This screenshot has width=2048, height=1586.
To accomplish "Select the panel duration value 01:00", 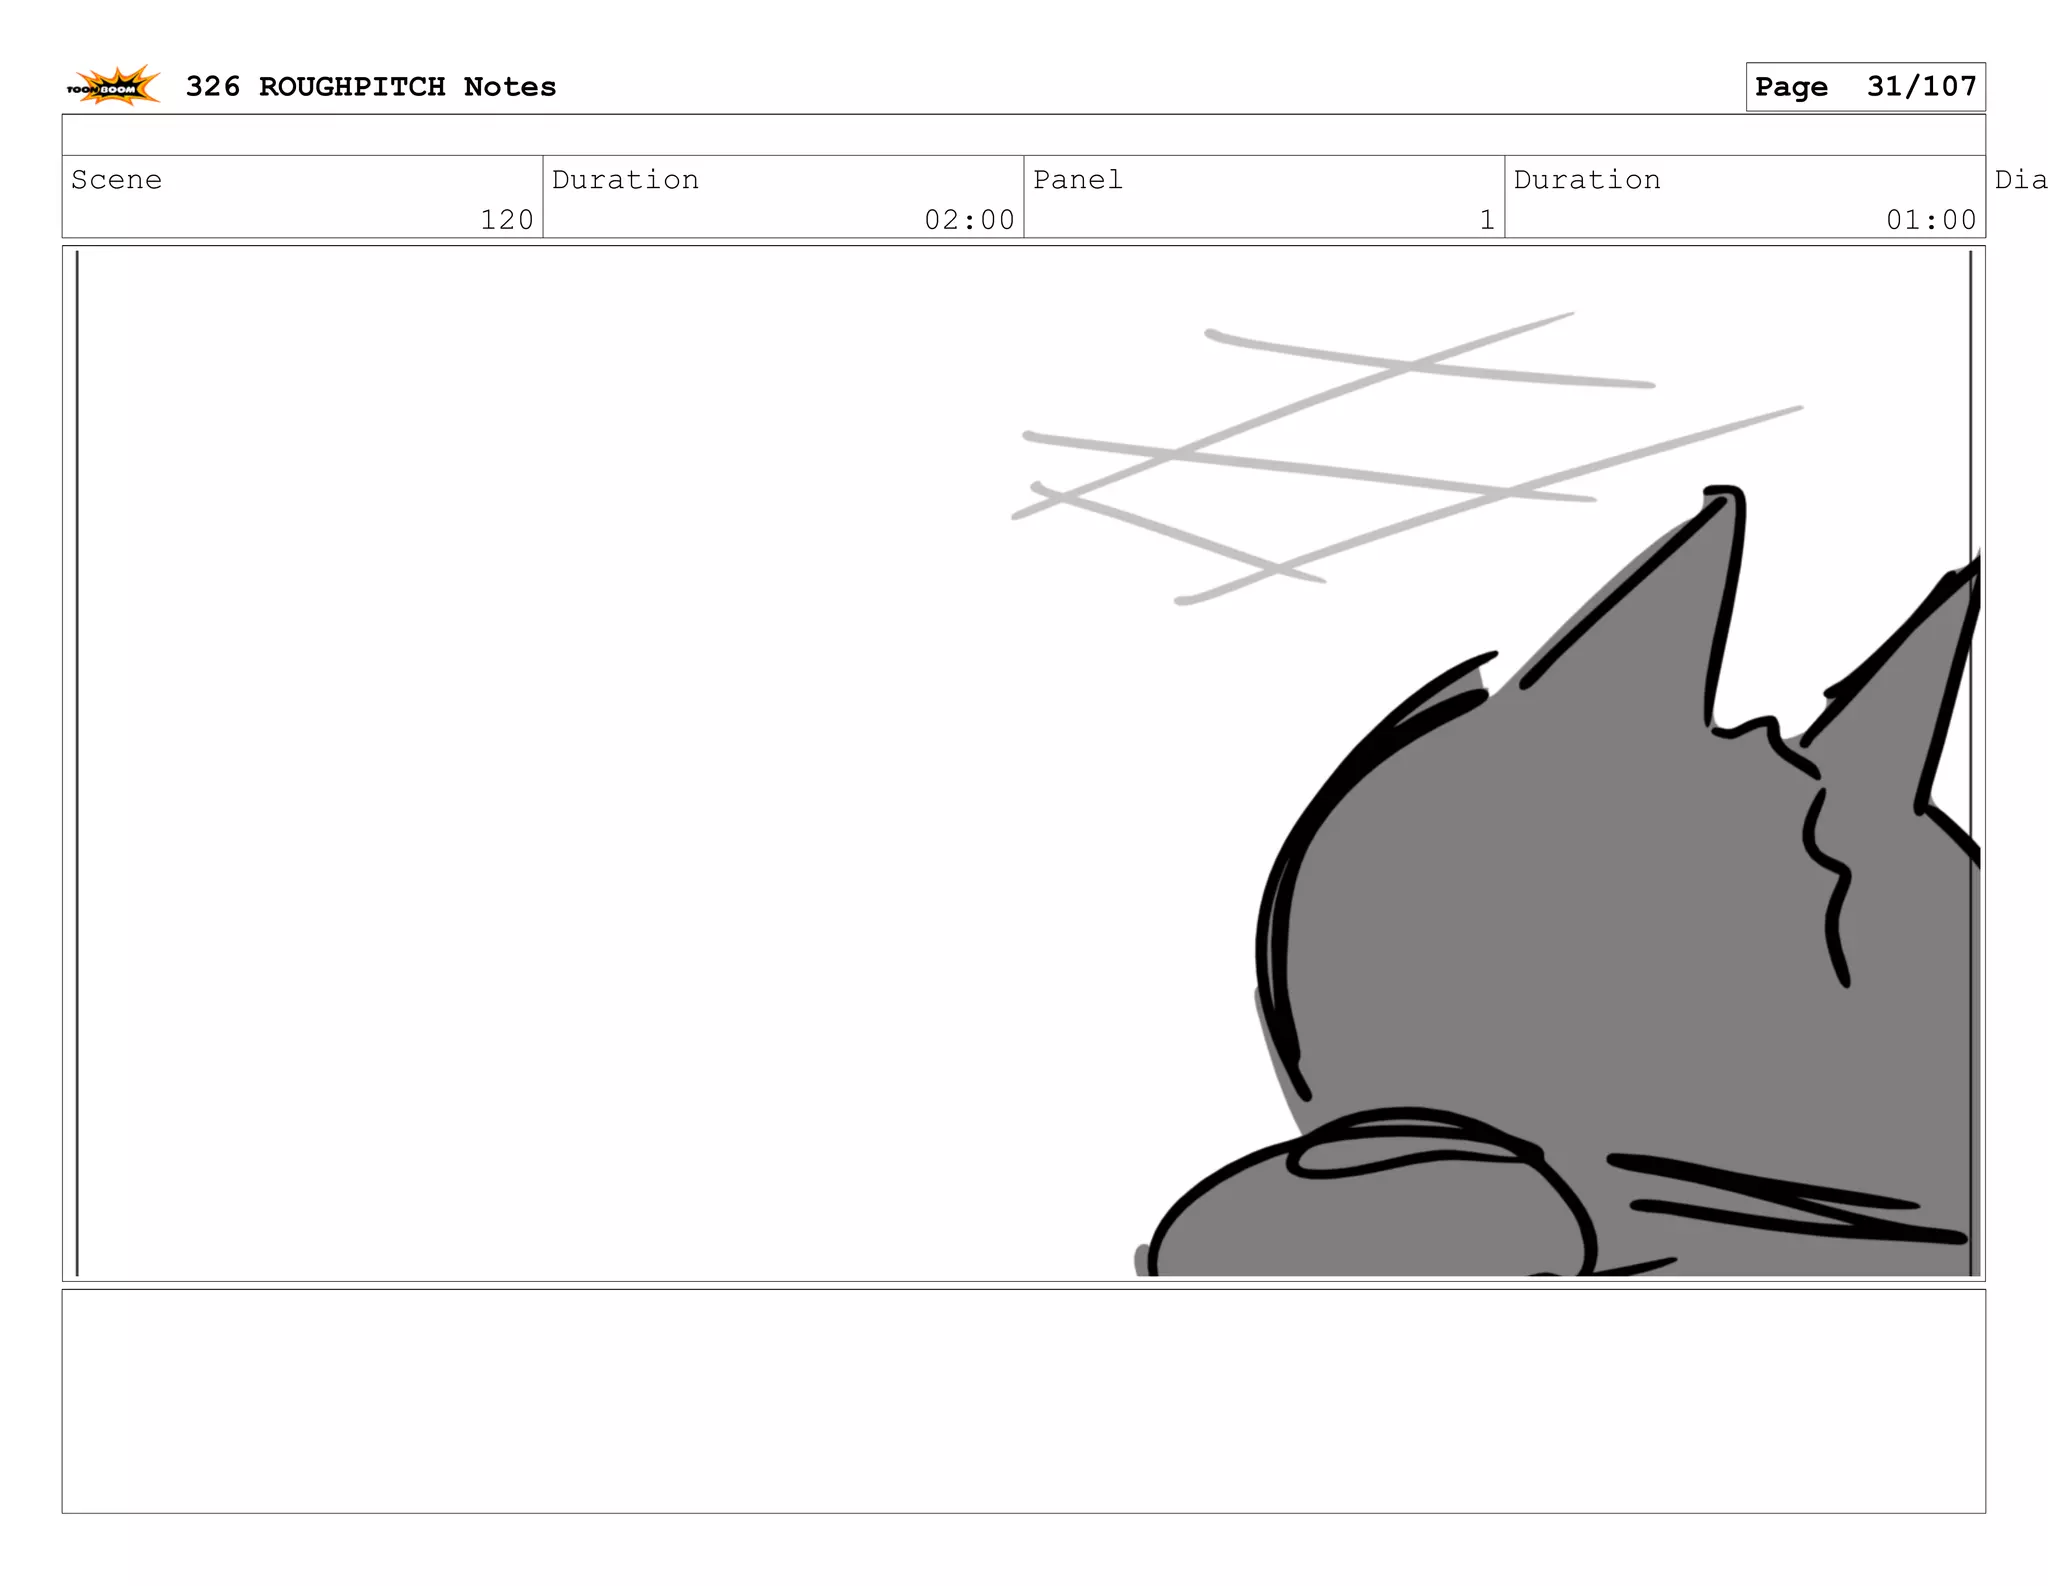I will pyautogui.click(x=1930, y=220).
